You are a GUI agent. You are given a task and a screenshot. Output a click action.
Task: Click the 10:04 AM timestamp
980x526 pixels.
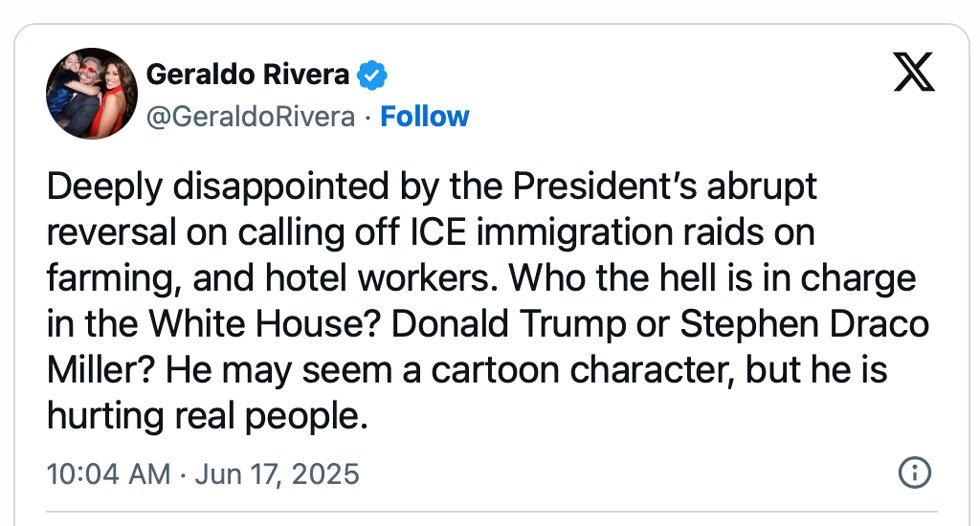[109, 474]
